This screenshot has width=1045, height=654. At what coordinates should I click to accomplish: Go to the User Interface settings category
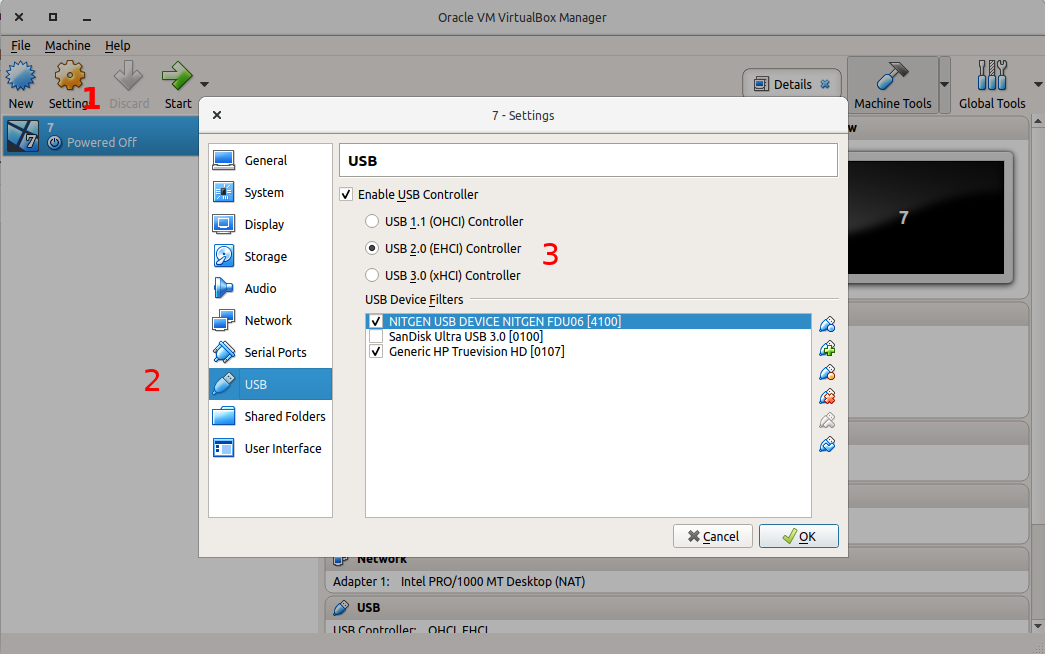click(x=270, y=449)
